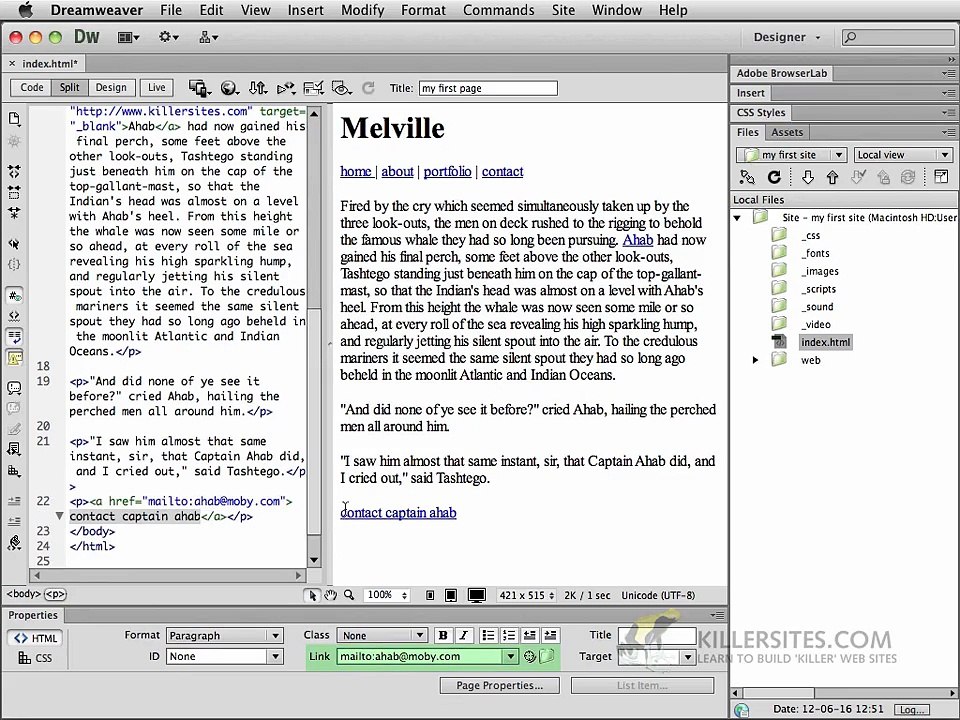Image resolution: width=960 pixels, height=720 pixels.
Task: Select CSS mode in Properties panel
Action: pyautogui.click(x=36, y=658)
